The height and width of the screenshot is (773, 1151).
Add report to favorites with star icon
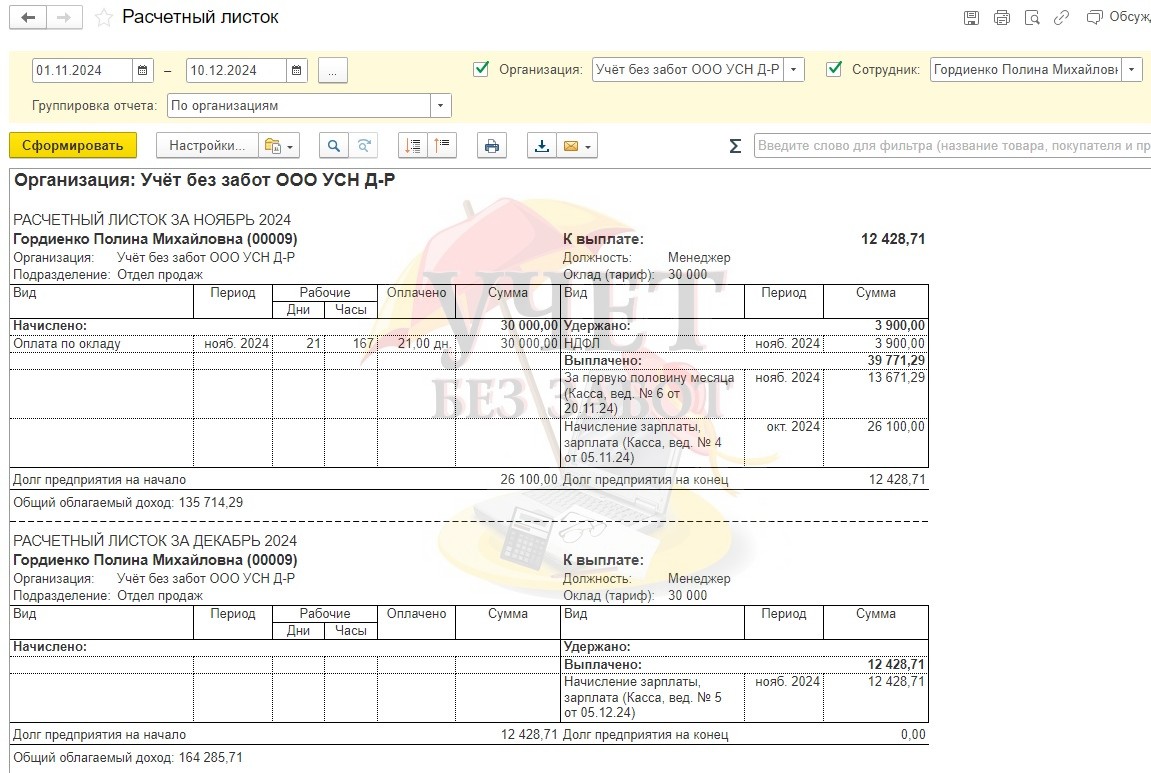tap(104, 18)
